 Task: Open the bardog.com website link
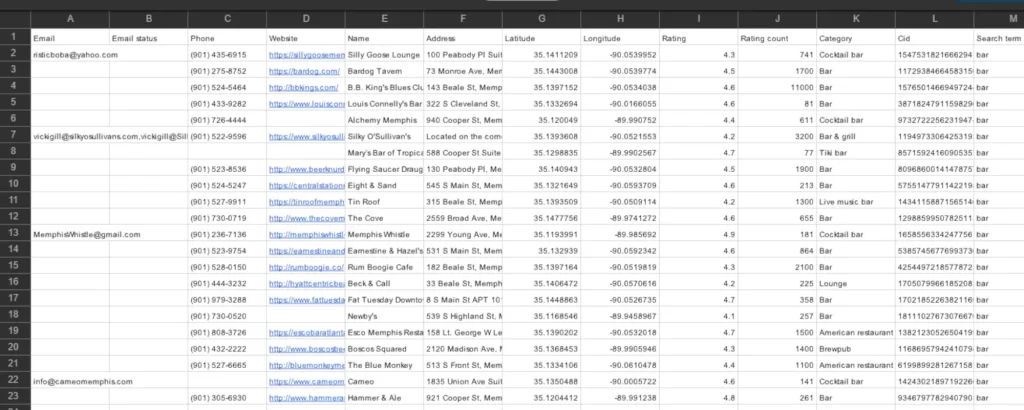coord(304,71)
